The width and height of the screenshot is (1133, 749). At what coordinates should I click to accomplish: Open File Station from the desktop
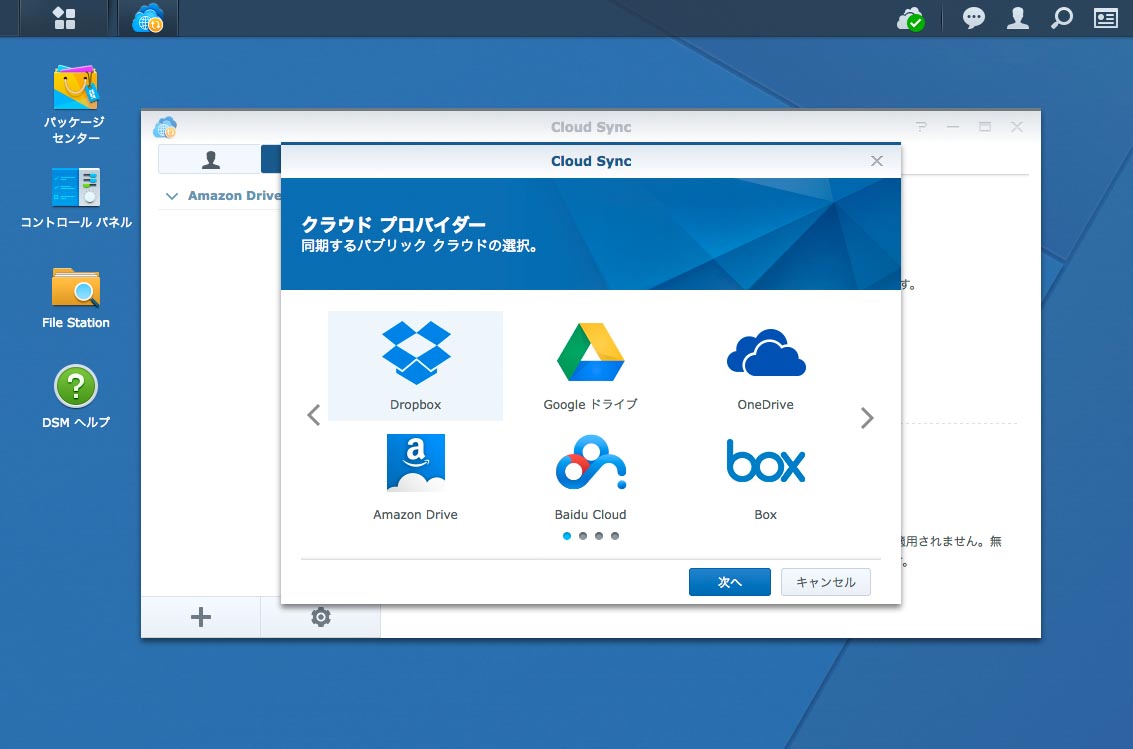click(x=74, y=295)
